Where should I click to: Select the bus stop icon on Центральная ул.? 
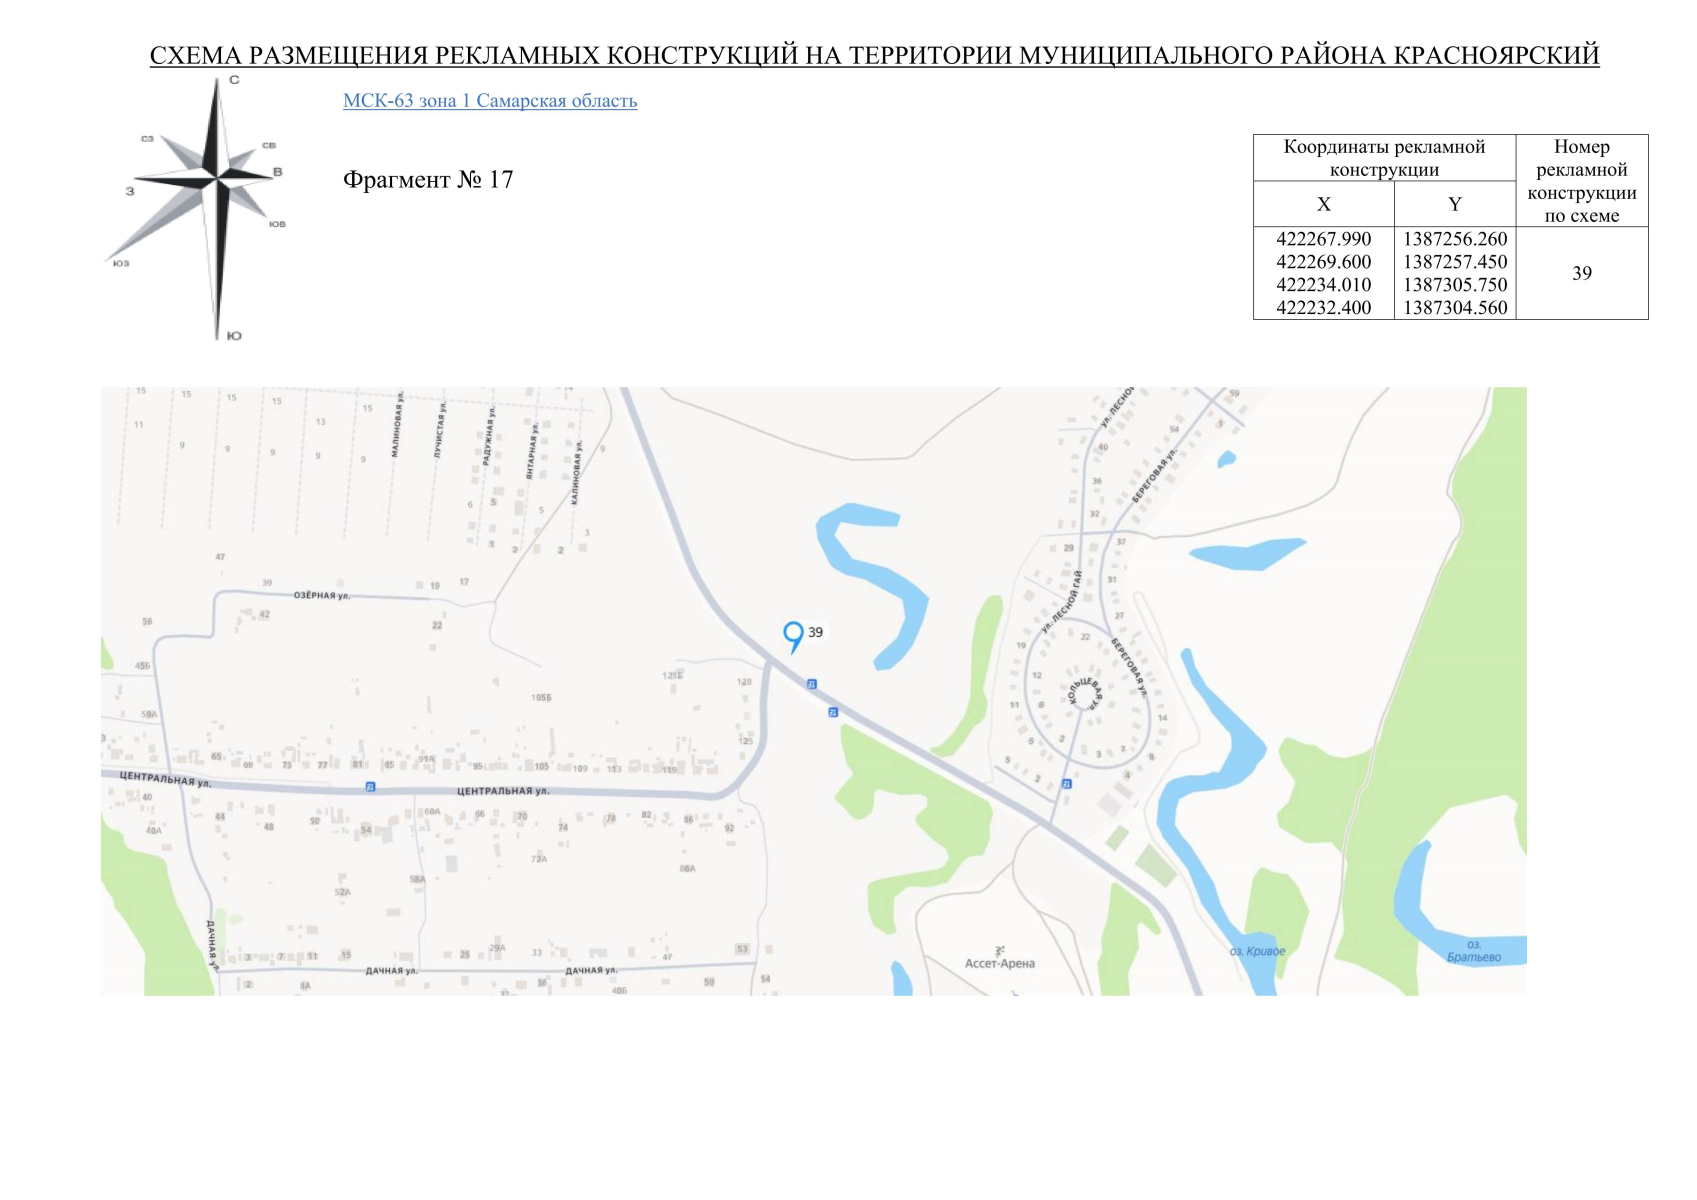coord(370,787)
